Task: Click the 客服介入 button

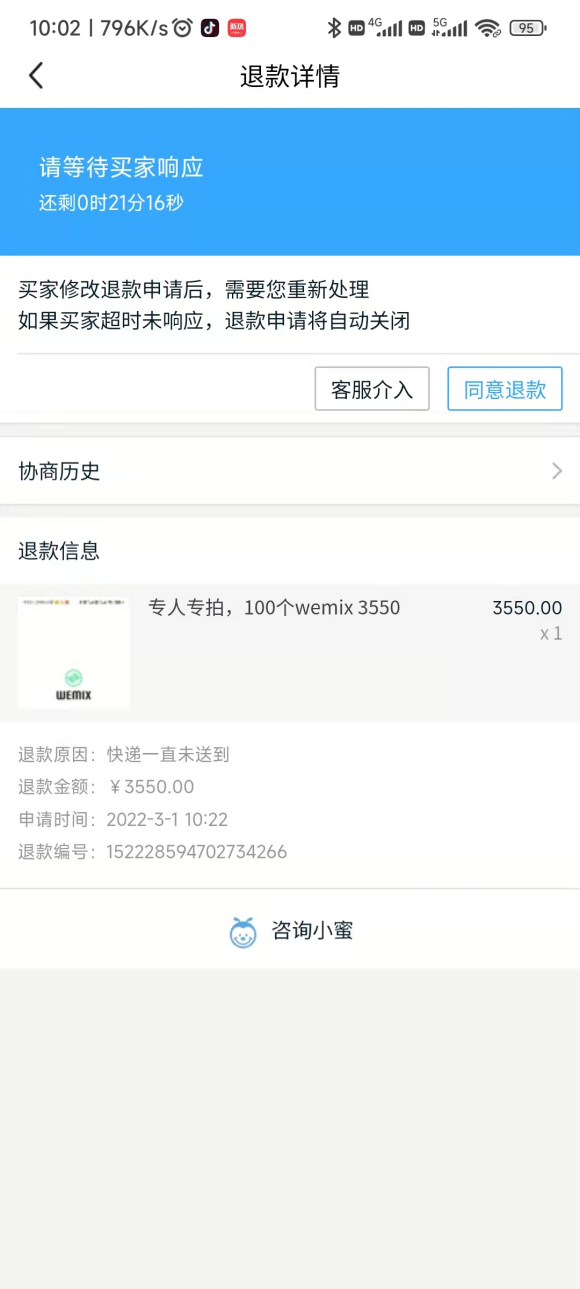Action: [372, 389]
